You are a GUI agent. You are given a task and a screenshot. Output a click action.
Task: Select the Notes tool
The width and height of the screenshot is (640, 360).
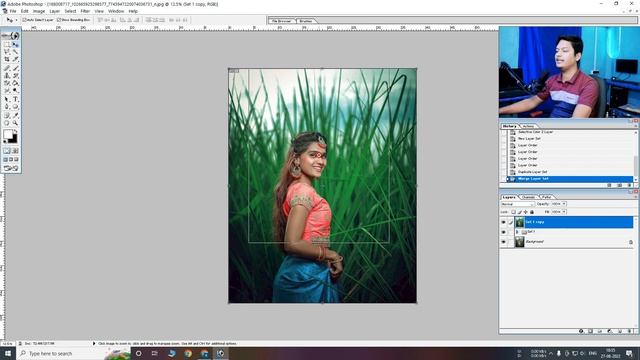pos(7,116)
